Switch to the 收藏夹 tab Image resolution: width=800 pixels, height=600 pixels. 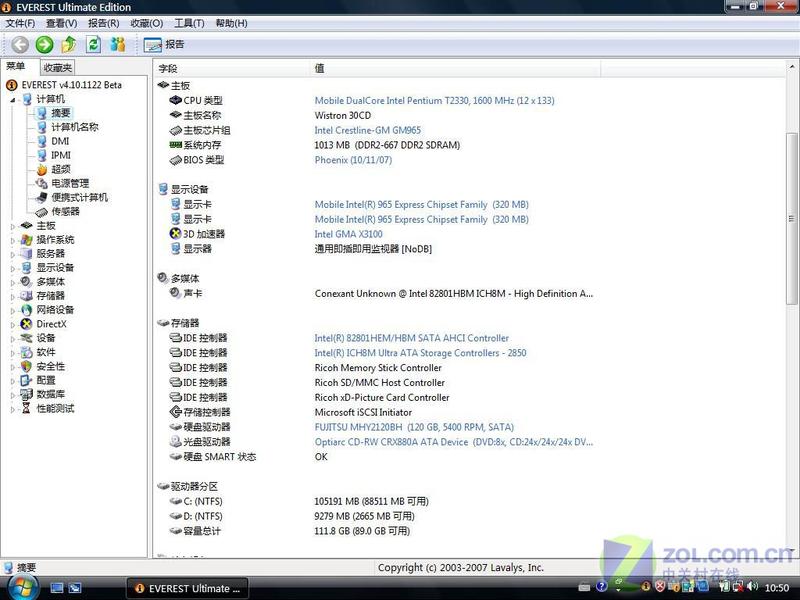point(58,67)
